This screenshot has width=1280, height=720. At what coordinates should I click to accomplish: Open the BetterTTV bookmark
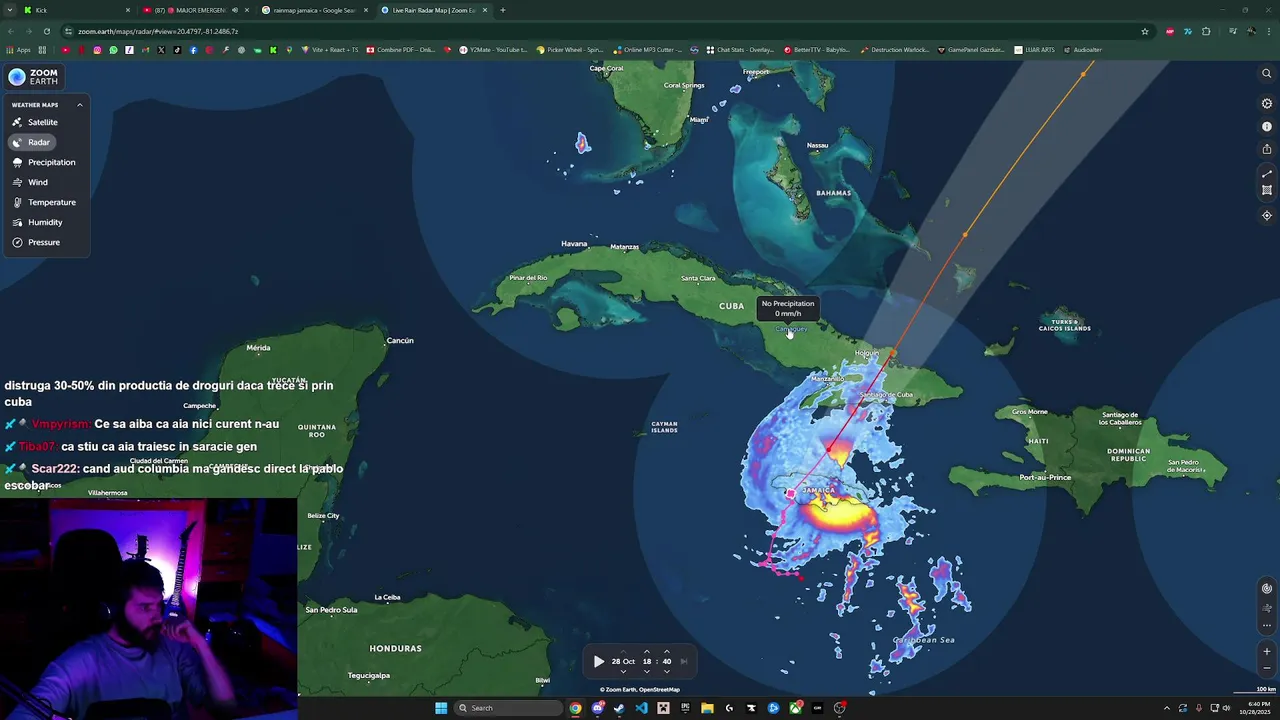pos(816,50)
